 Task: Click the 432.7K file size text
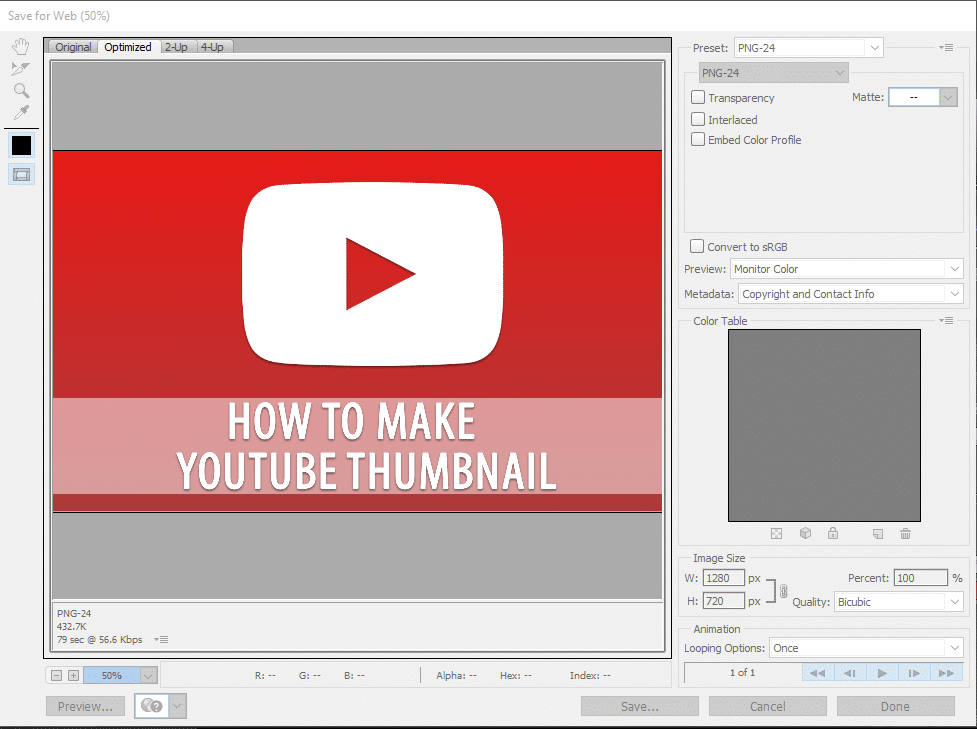(x=72, y=626)
